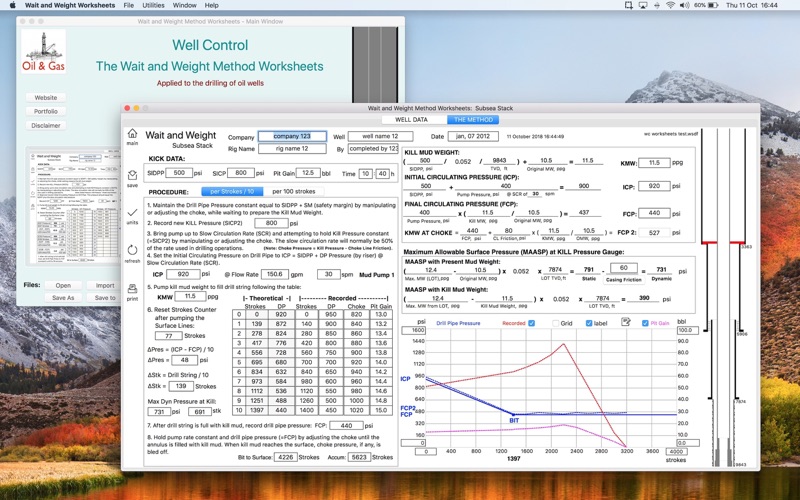Click the AirPlay icon in menu bar
The height and width of the screenshot is (500, 800).
click(643, 5)
